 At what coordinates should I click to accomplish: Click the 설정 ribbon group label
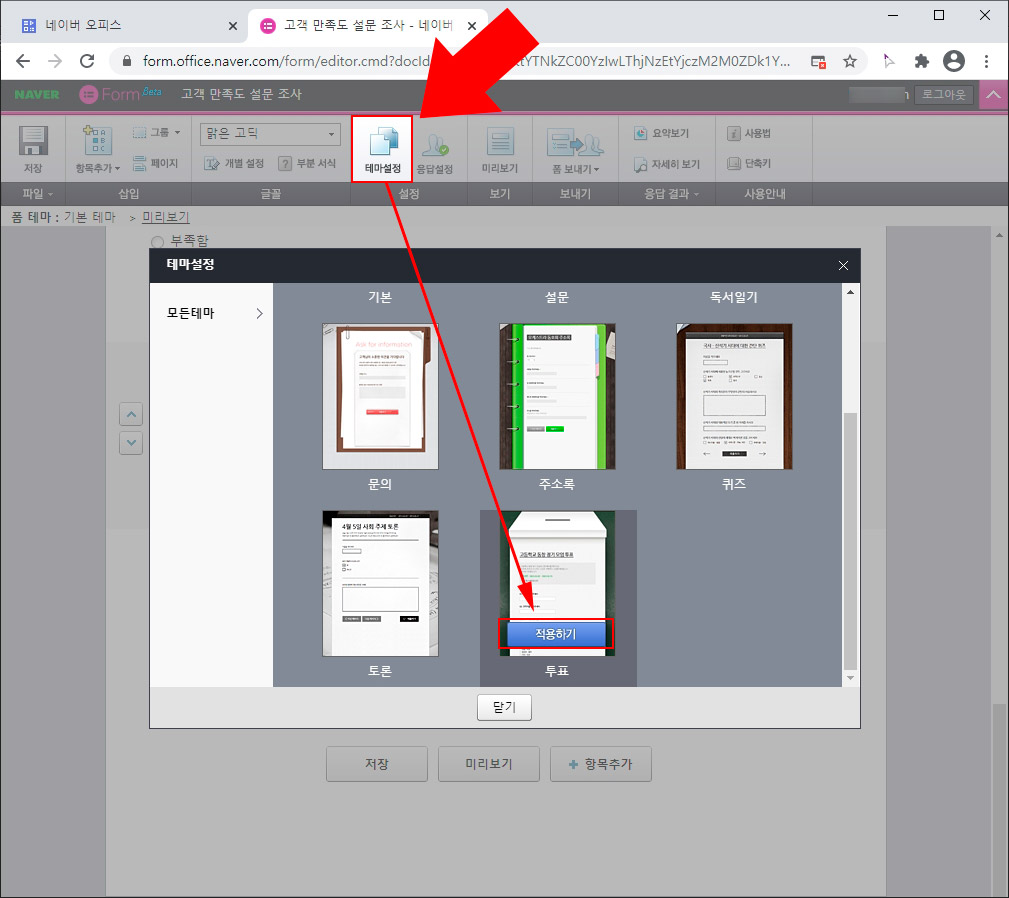tap(409, 194)
